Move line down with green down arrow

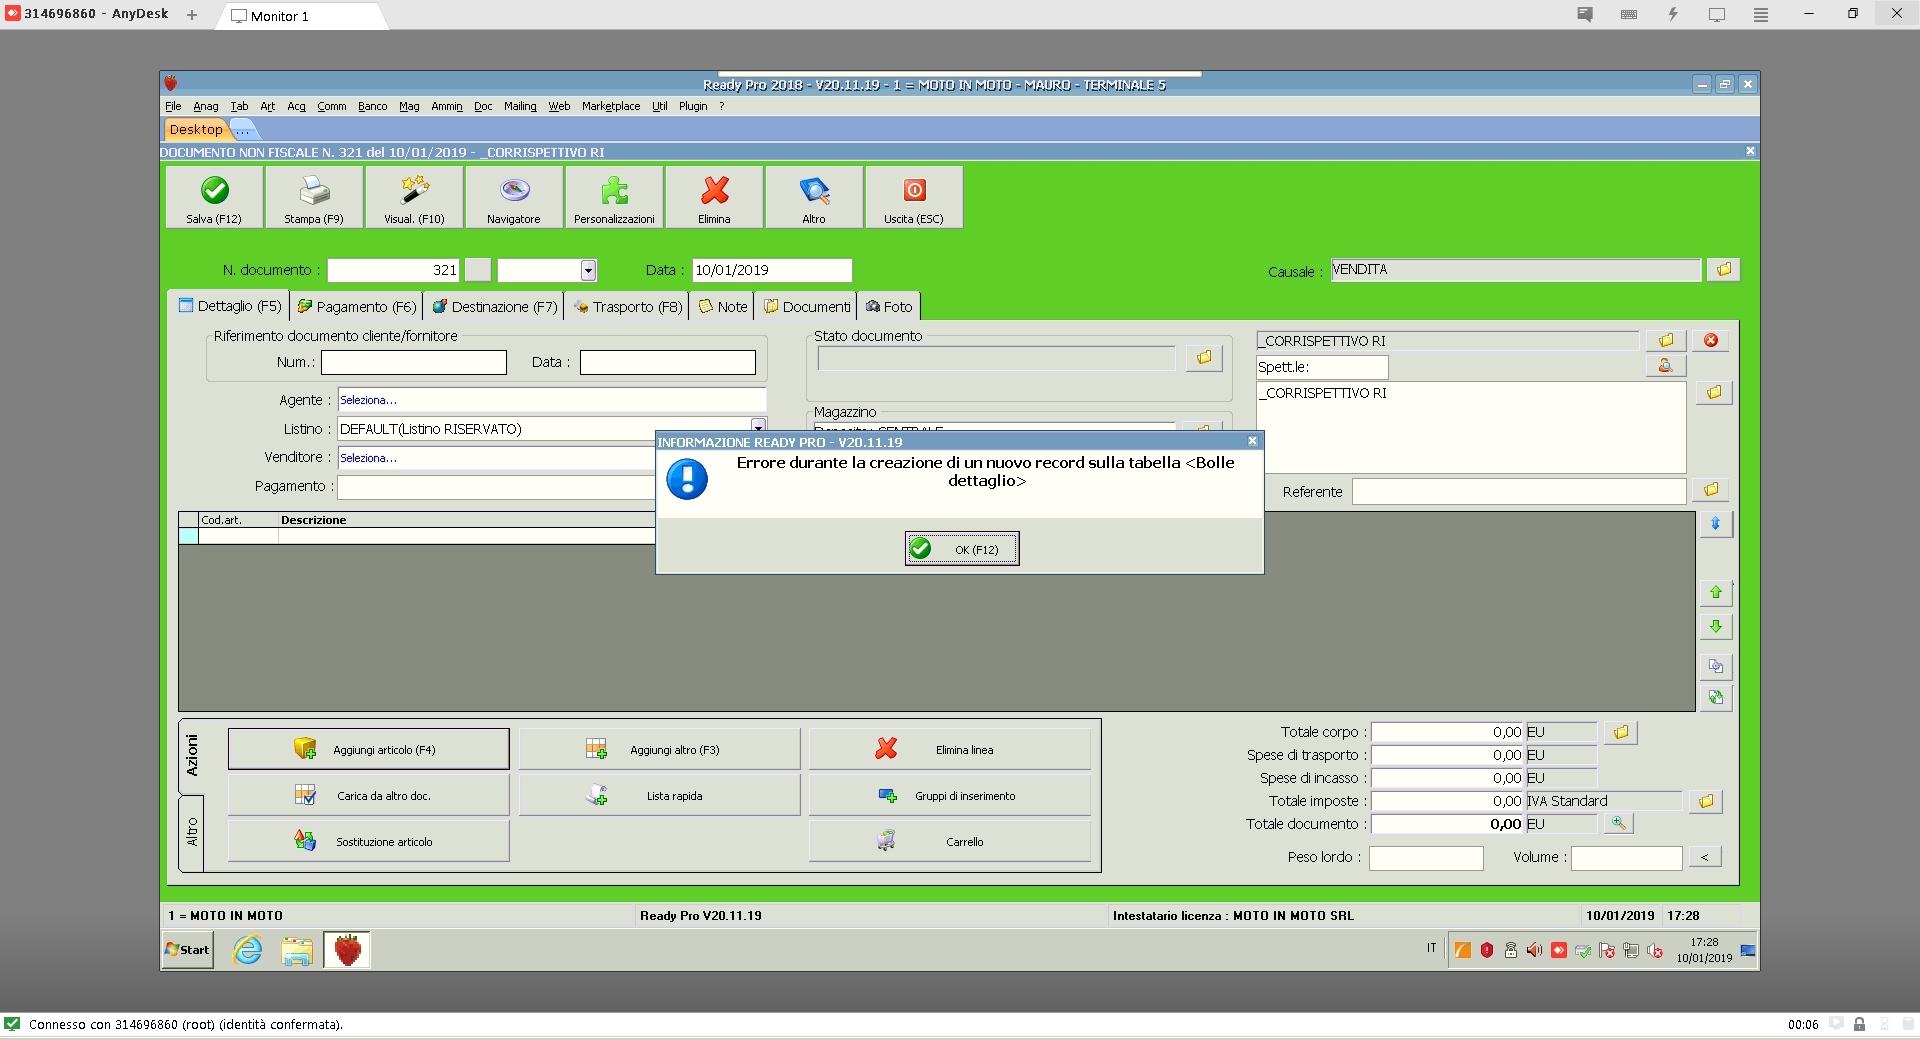pyautogui.click(x=1716, y=627)
